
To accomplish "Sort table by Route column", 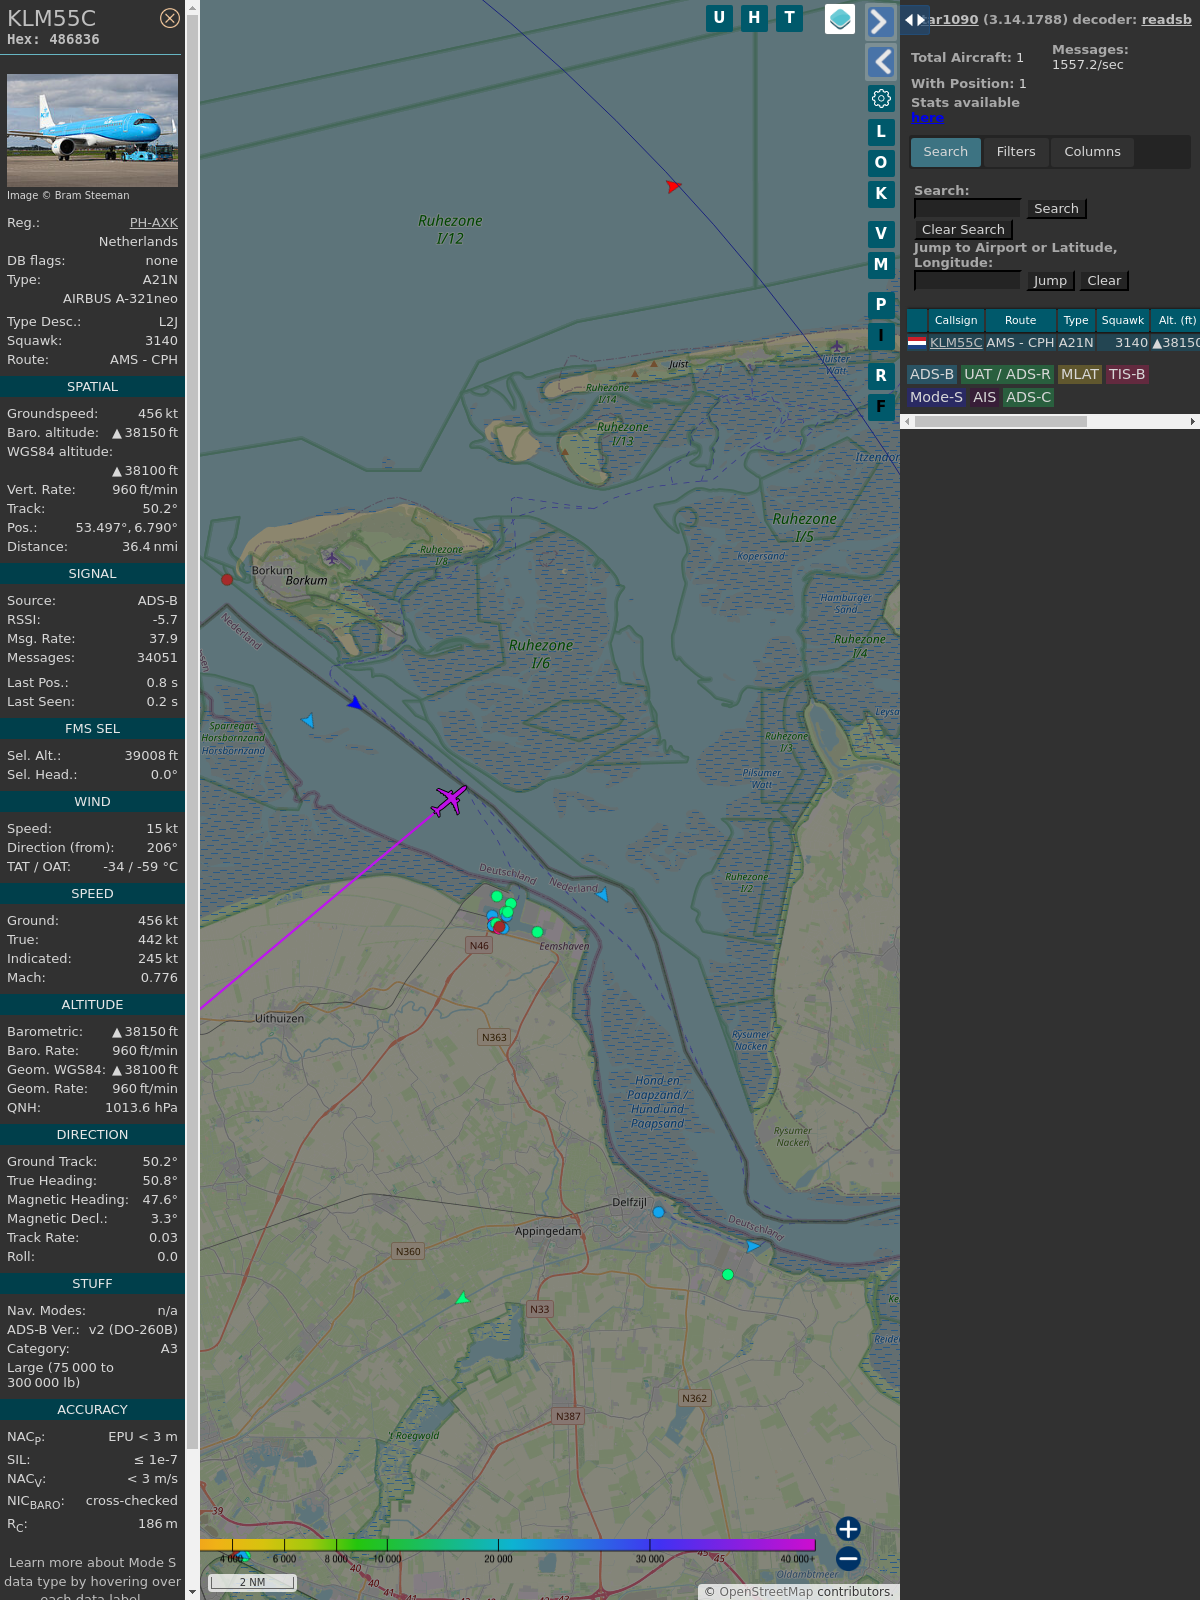I will tap(1020, 320).
